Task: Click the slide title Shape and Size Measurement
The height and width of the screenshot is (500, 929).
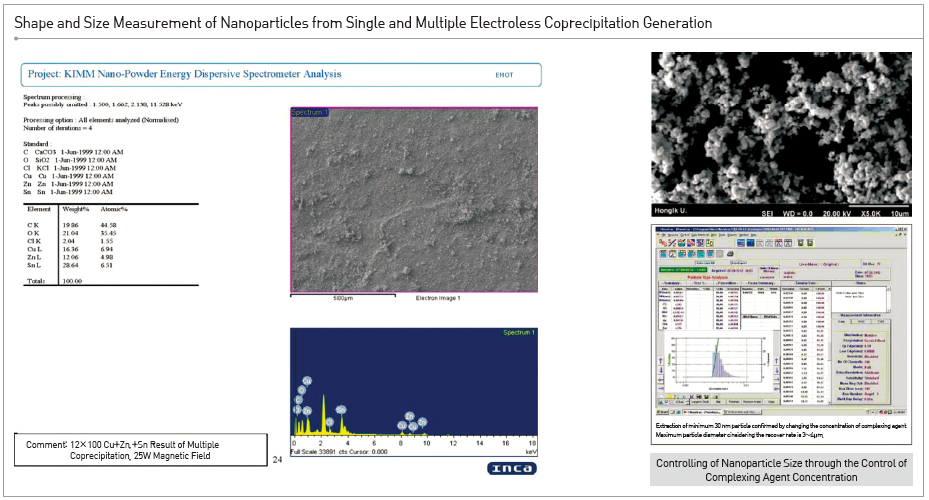Action: pos(363,23)
